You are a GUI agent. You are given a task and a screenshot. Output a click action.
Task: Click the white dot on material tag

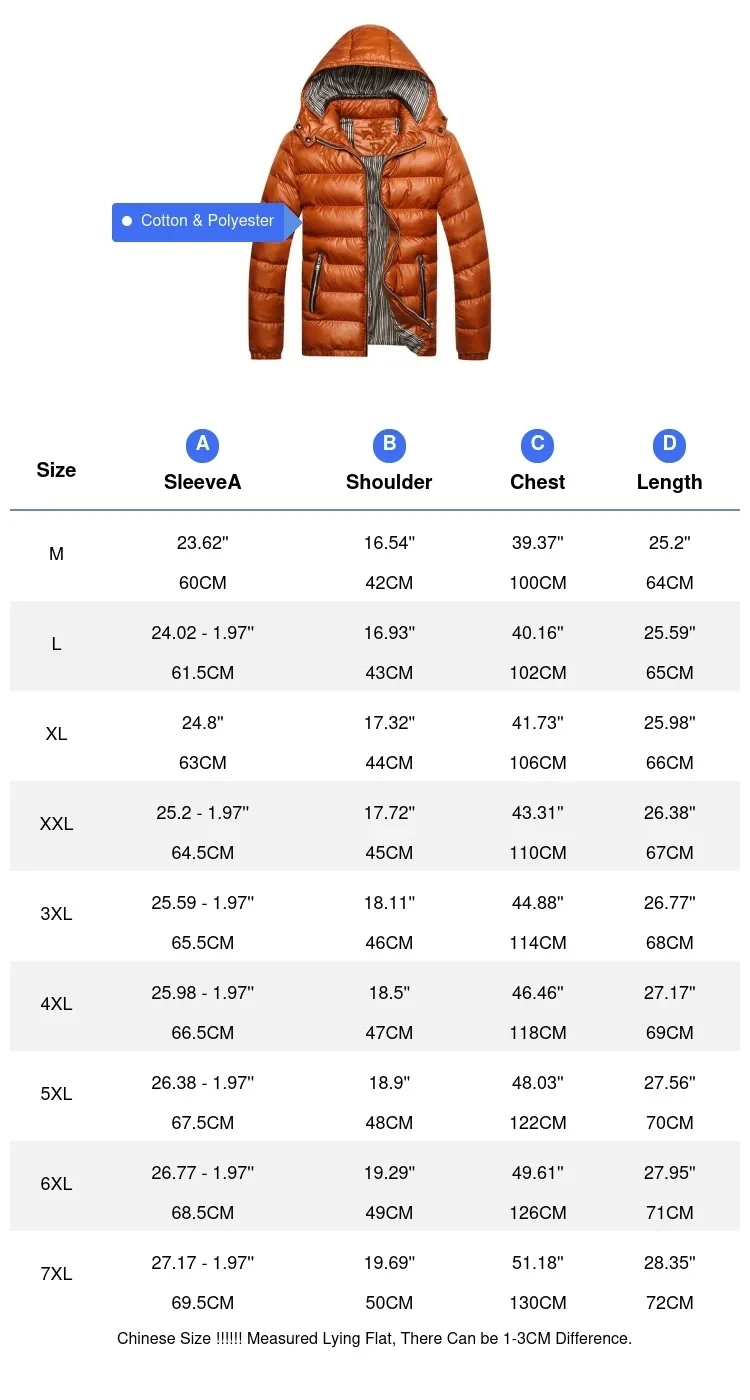[x=127, y=221]
